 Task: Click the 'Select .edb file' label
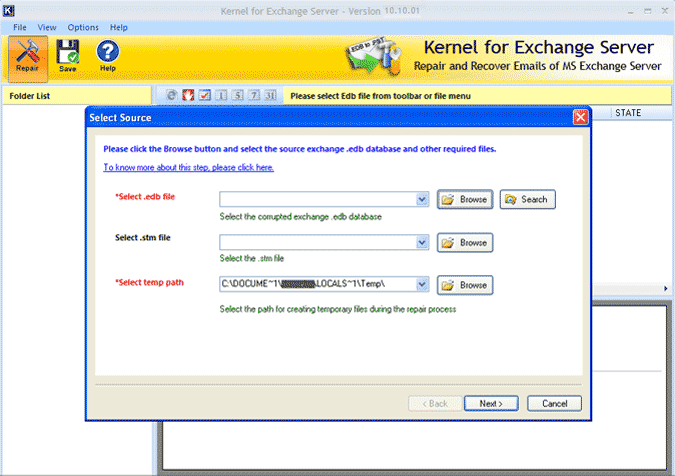pos(145,197)
